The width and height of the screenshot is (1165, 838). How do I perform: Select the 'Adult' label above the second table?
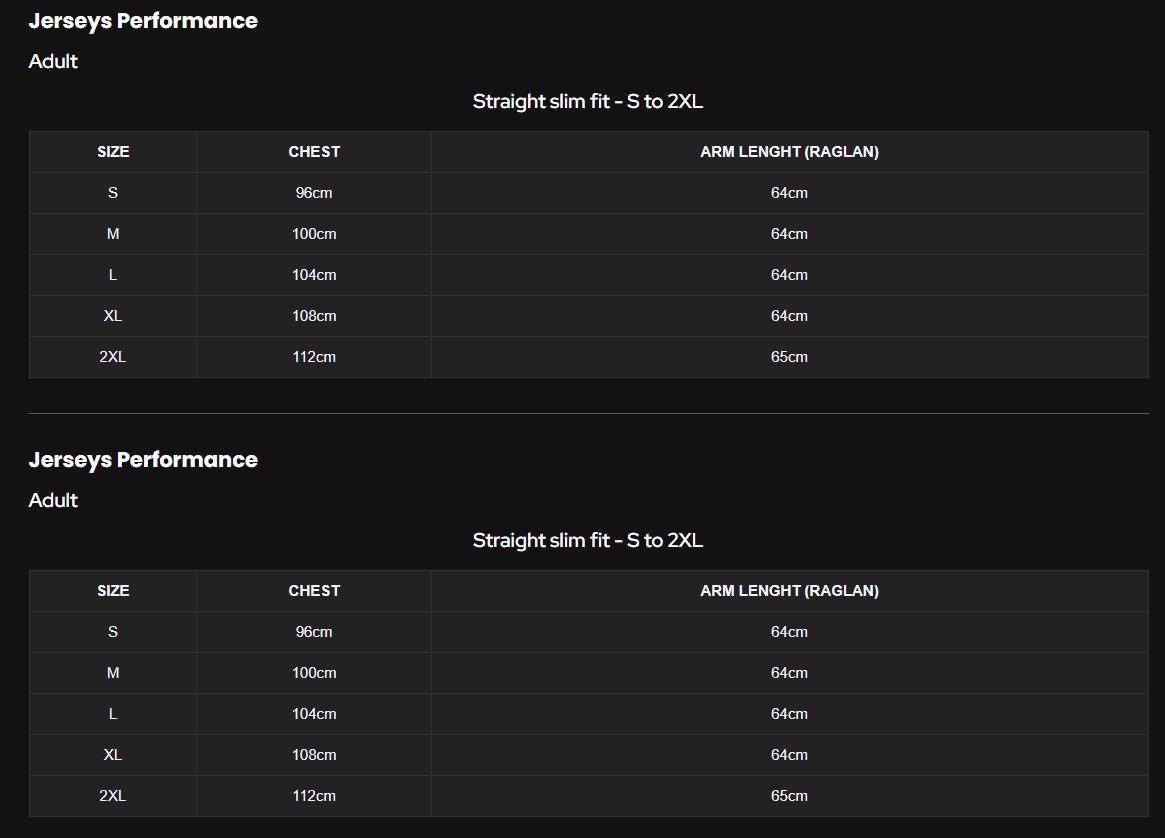click(x=53, y=501)
